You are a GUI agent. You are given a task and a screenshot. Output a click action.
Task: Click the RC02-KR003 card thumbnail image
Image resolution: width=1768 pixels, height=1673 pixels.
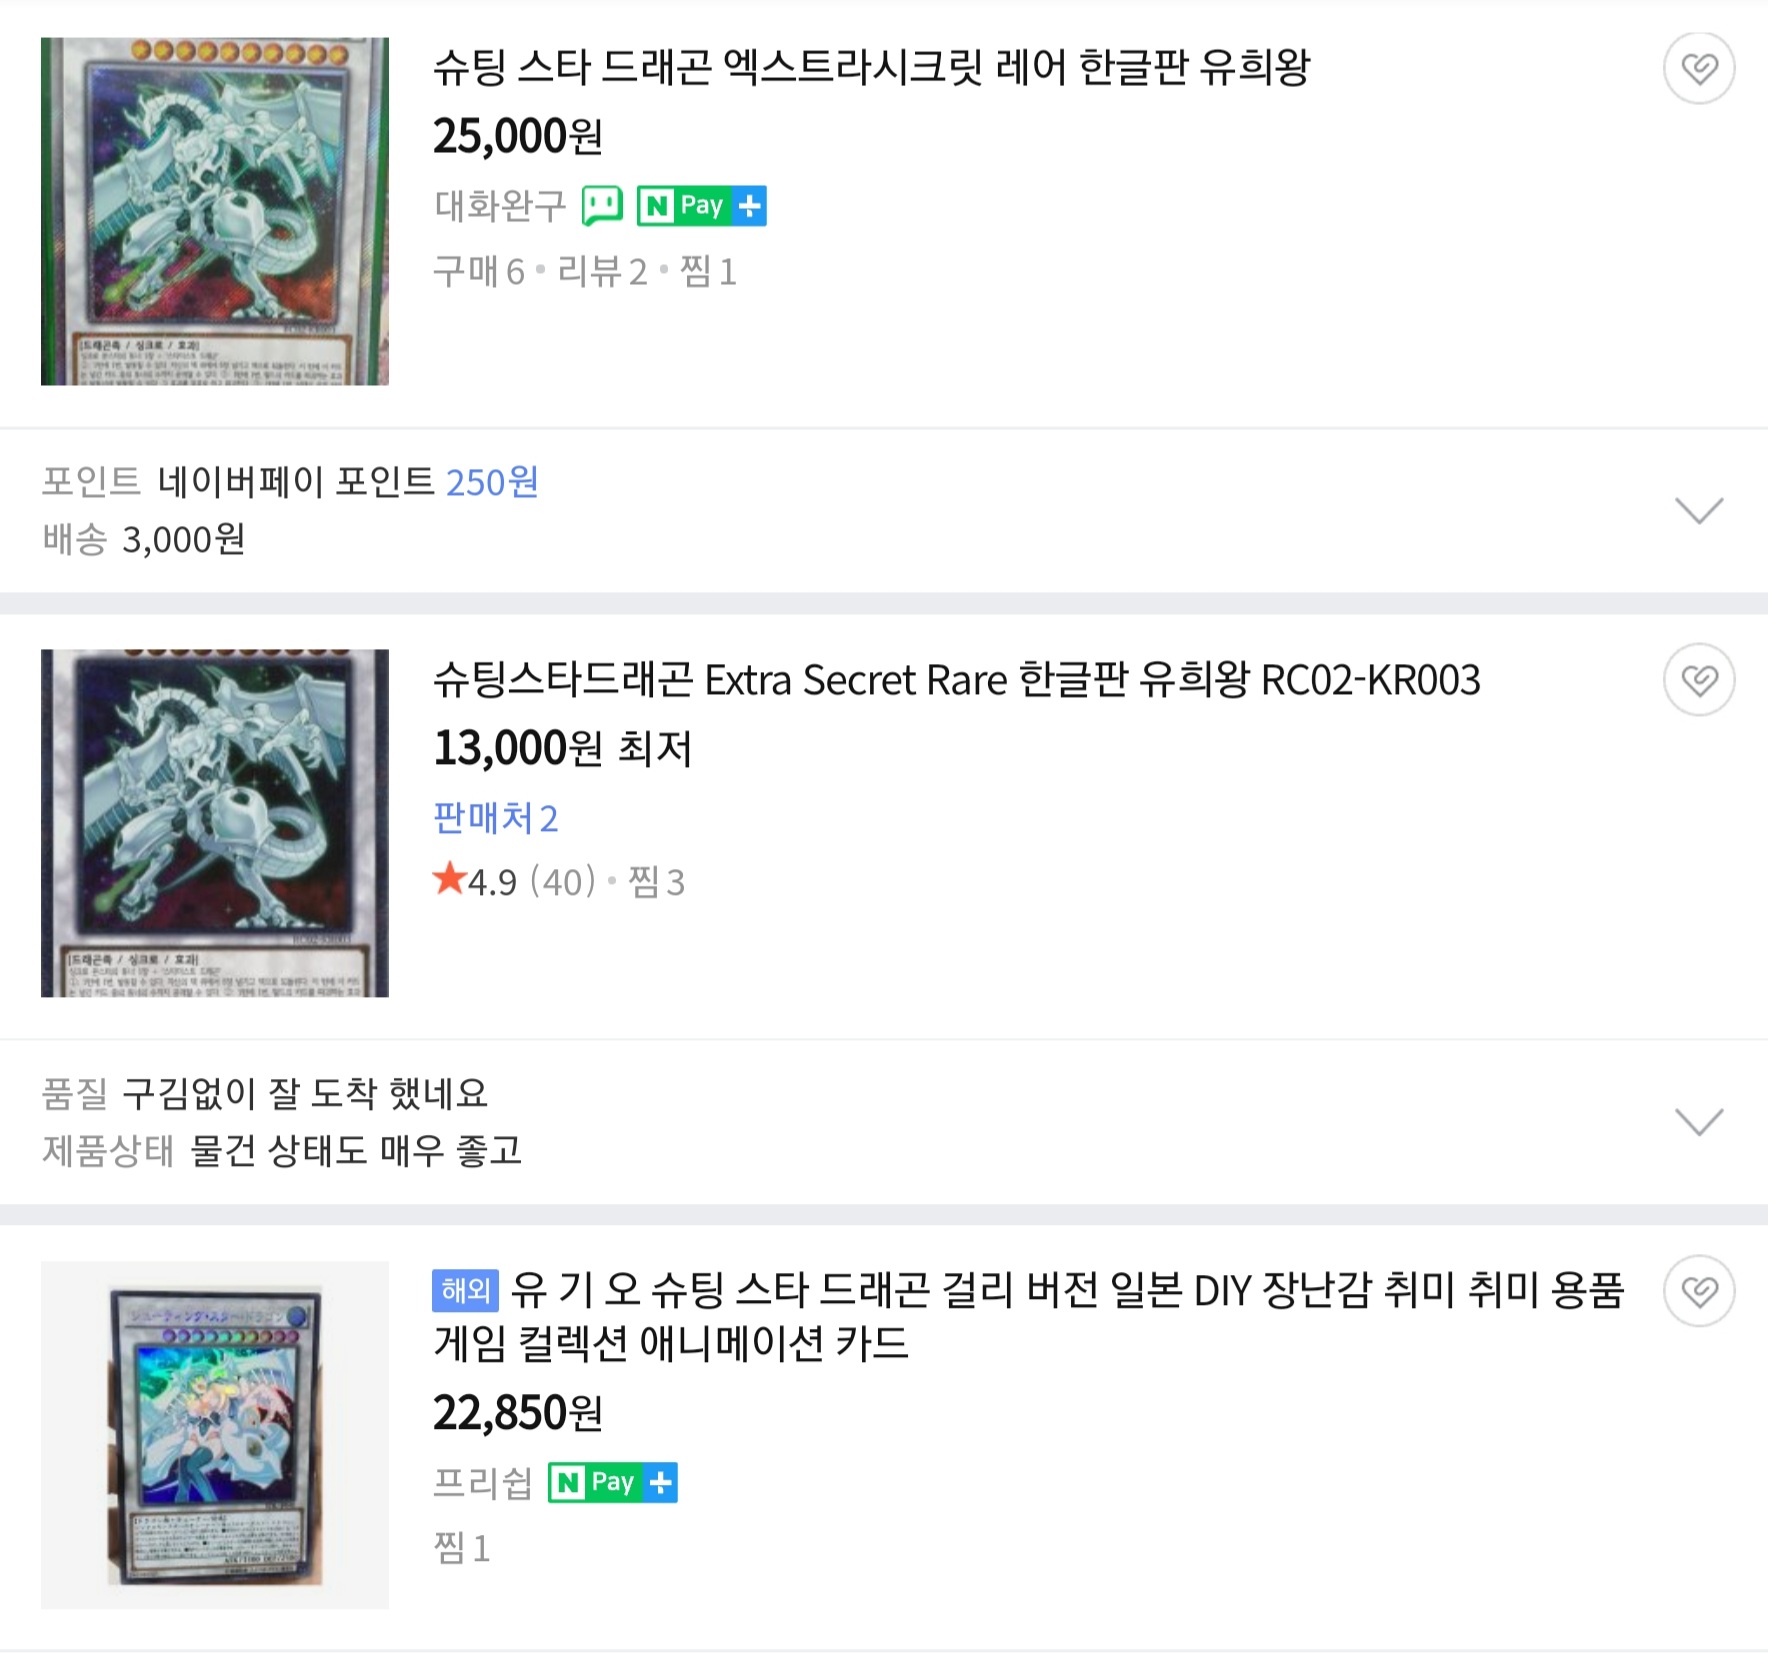(215, 823)
